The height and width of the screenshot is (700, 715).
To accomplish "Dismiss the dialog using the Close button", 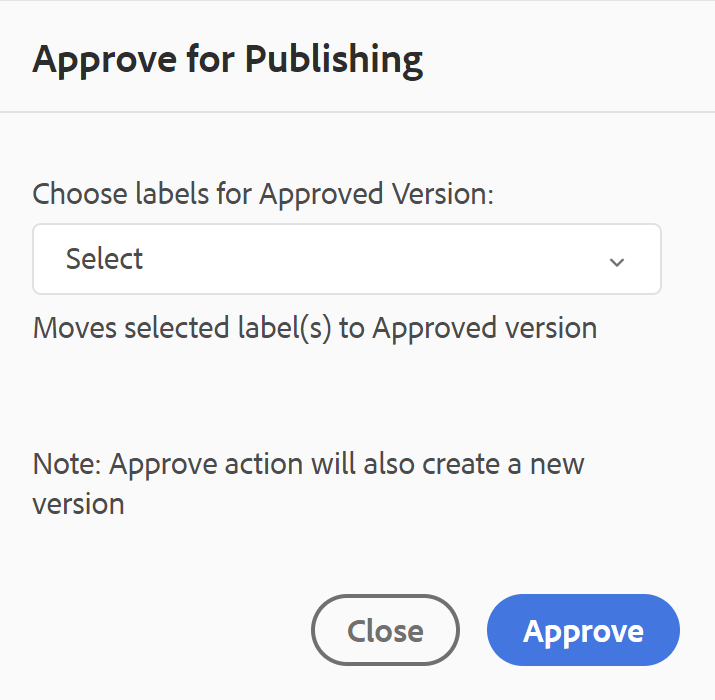I will 385,631.
